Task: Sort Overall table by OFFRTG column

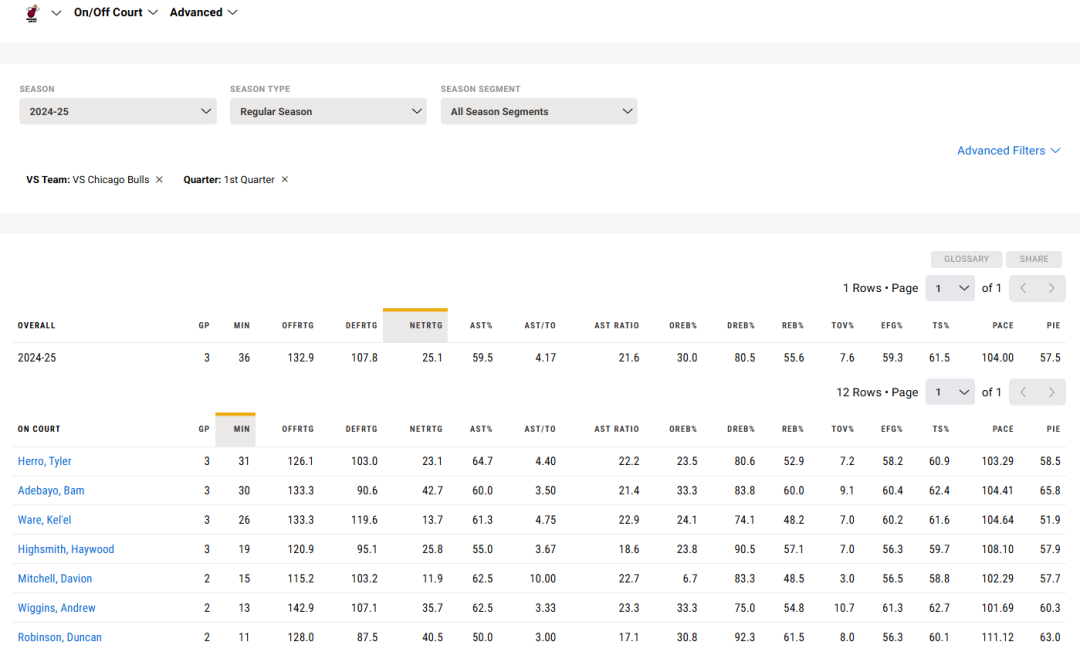Action: pos(298,325)
